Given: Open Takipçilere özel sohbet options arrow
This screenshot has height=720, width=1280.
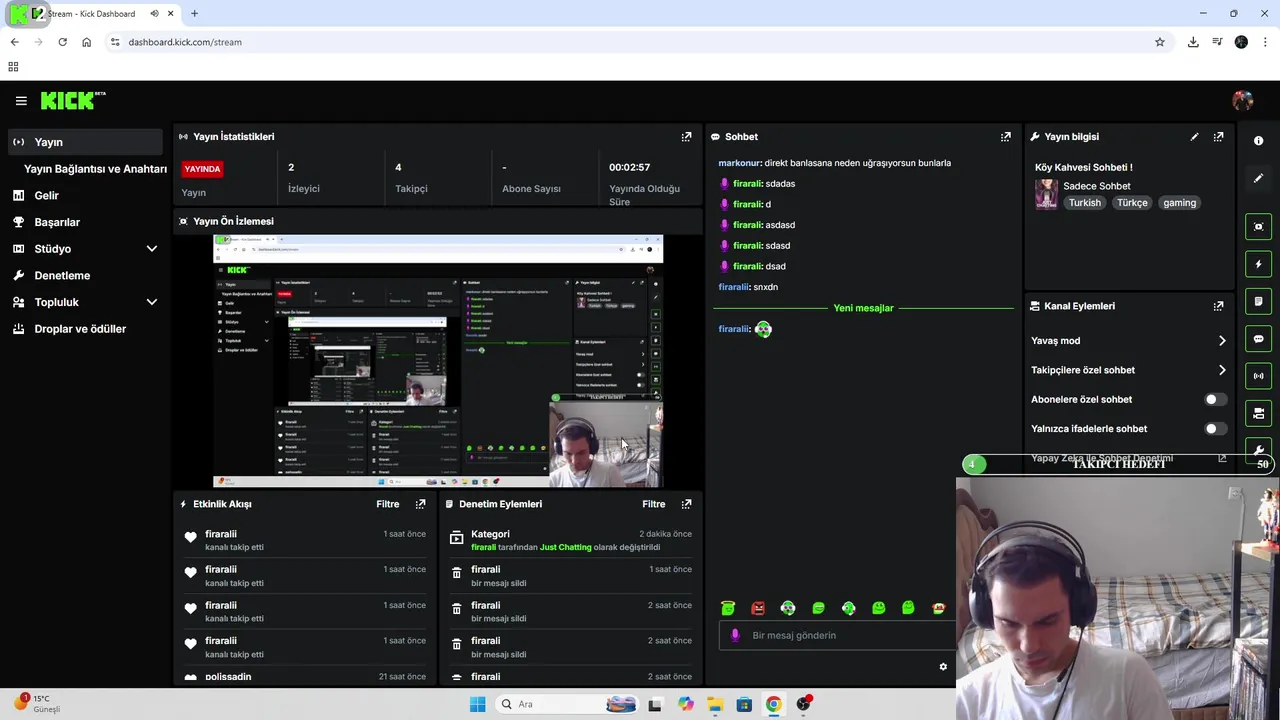Looking at the screenshot, I should pyautogui.click(x=1222, y=370).
